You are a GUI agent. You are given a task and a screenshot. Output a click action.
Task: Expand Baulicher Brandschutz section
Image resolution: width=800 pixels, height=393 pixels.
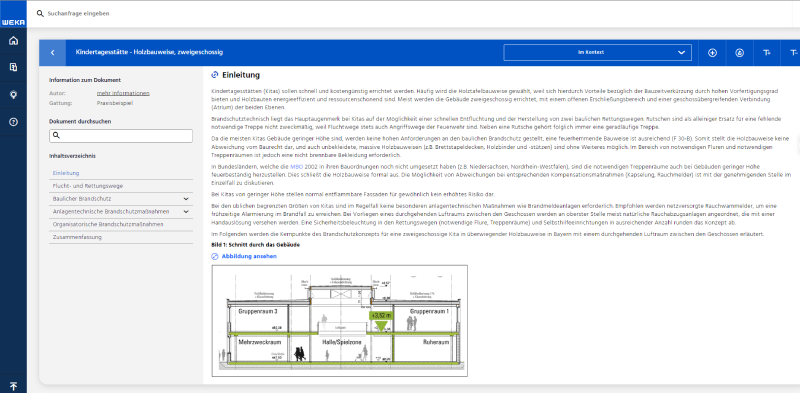click(185, 199)
